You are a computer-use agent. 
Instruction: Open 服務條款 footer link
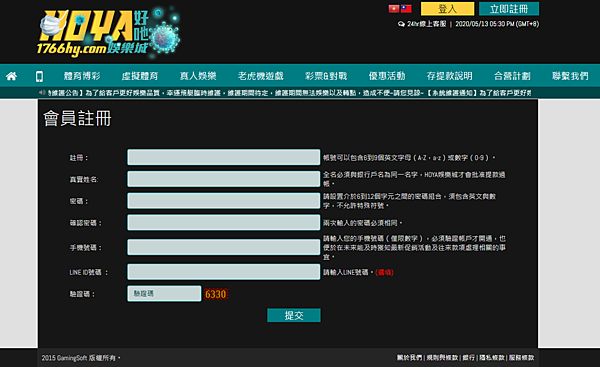[x=522, y=357]
